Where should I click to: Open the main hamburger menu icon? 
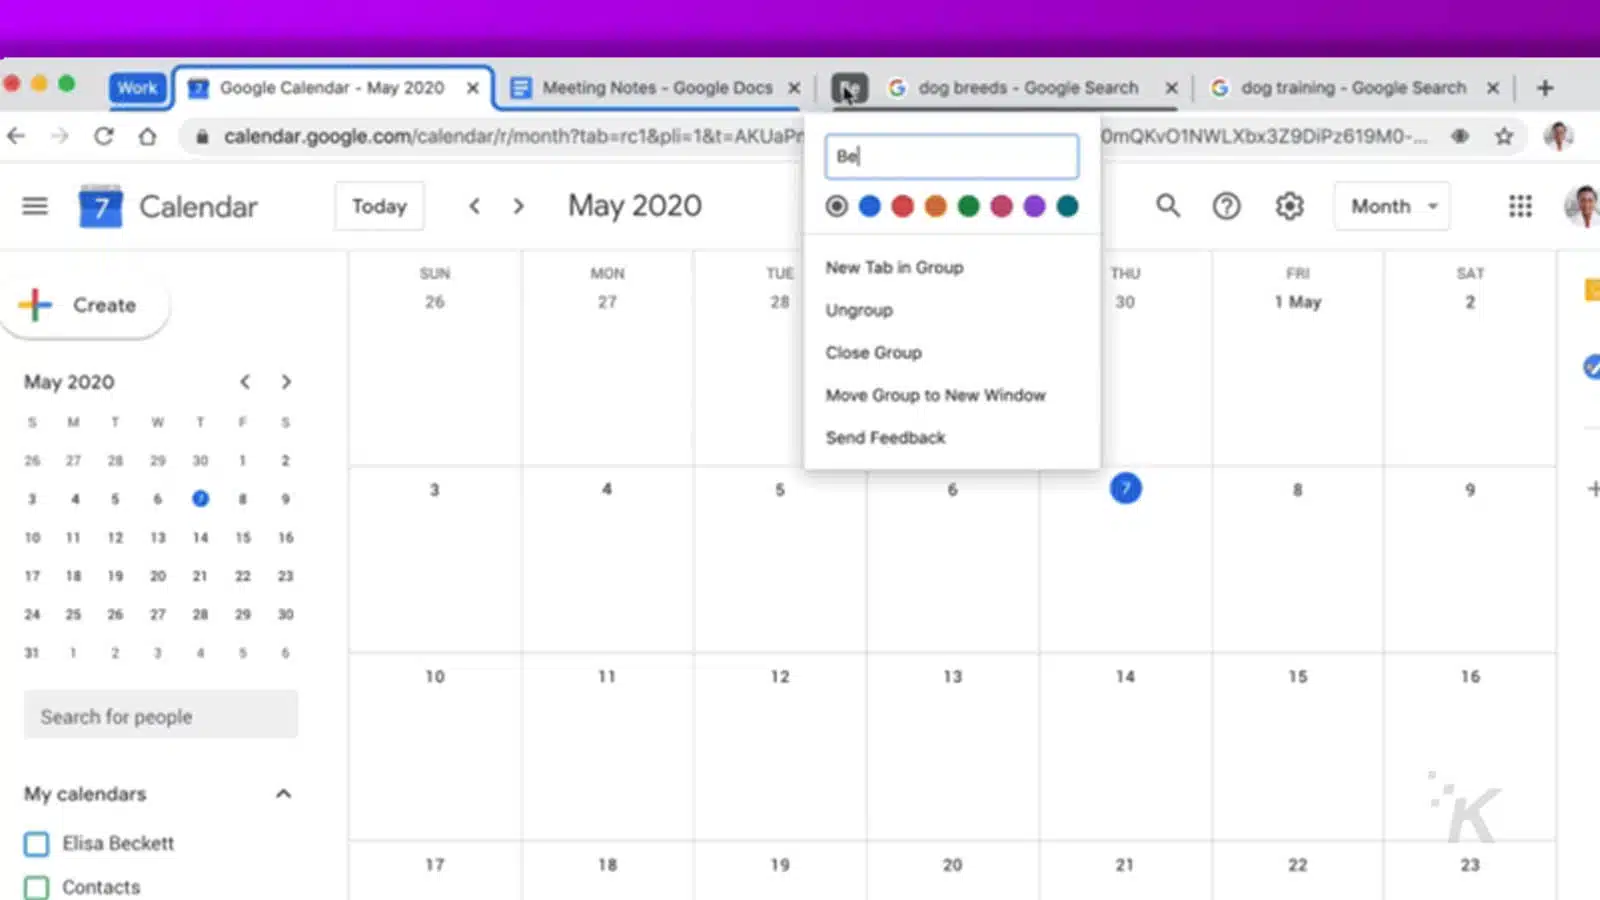coord(35,206)
